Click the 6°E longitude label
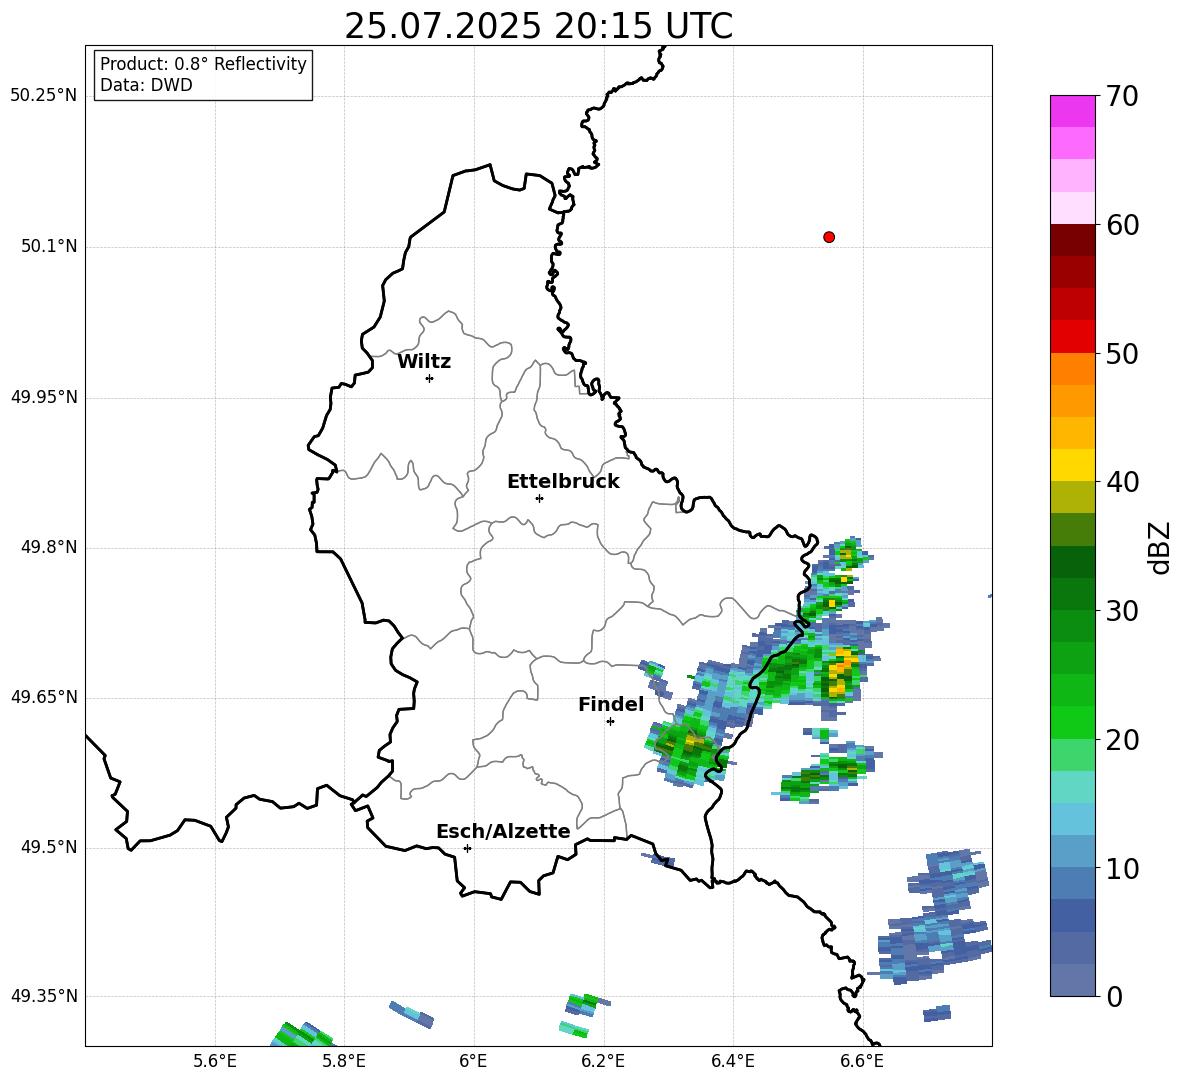This screenshot has height=1081, width=1184. pos(473,1062)
